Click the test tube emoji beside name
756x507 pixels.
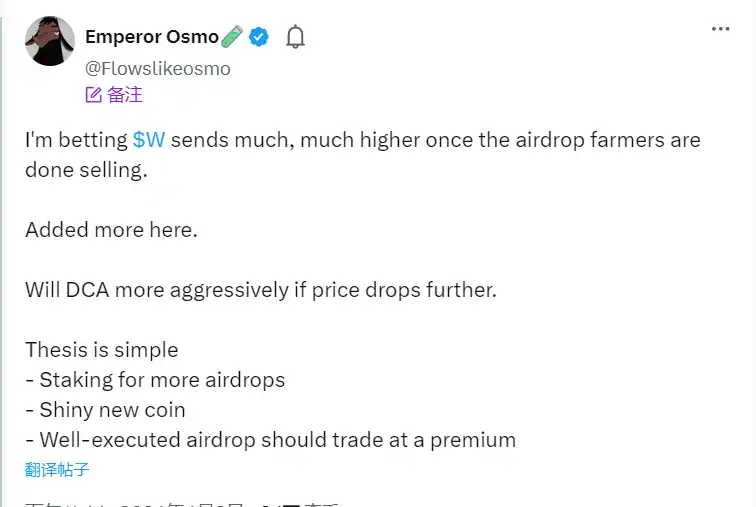(x=233, y=37)
